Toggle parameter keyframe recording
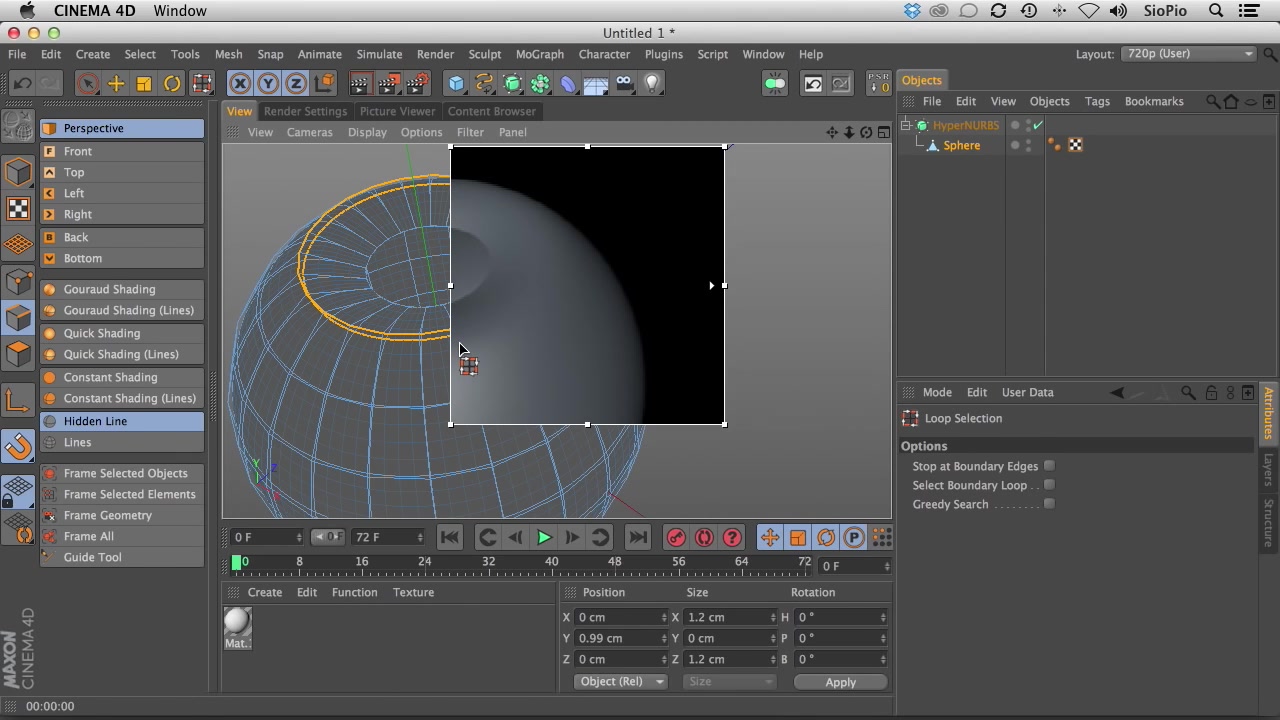Screen dimensions: 1280x720 click(x=854, y=538)
